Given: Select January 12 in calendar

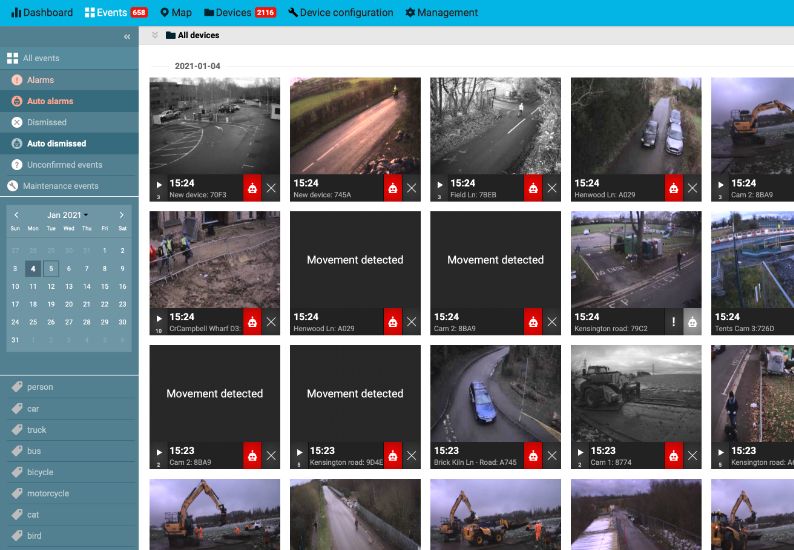Looking at the screenshot, I should [51, 286].
